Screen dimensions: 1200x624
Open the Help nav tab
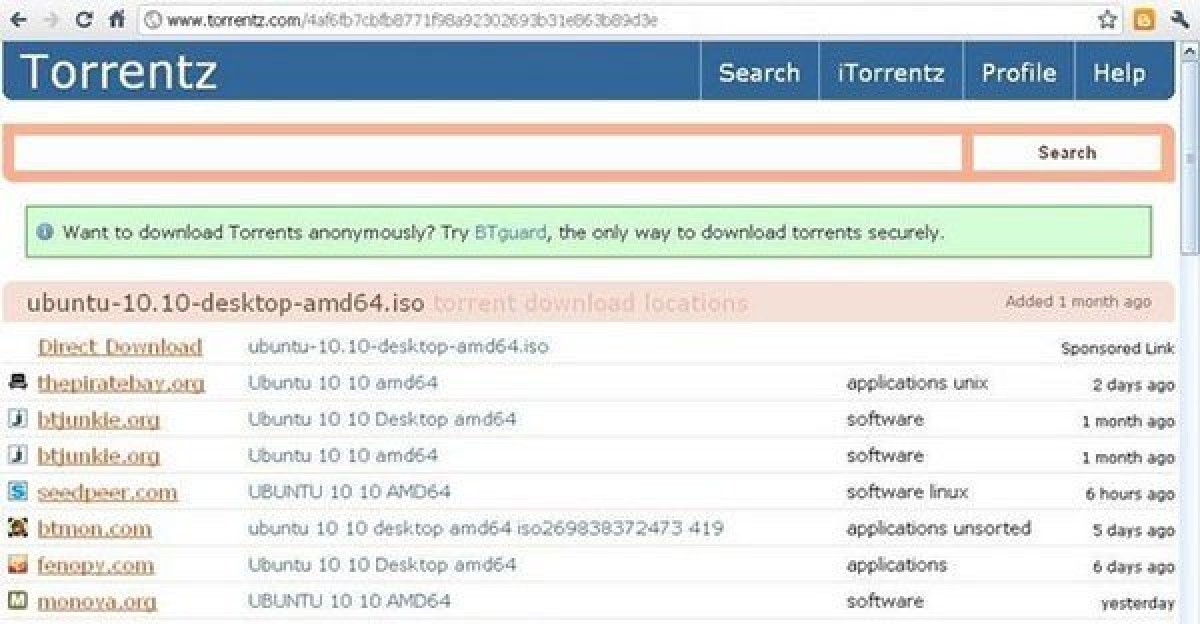point(1119,72)
